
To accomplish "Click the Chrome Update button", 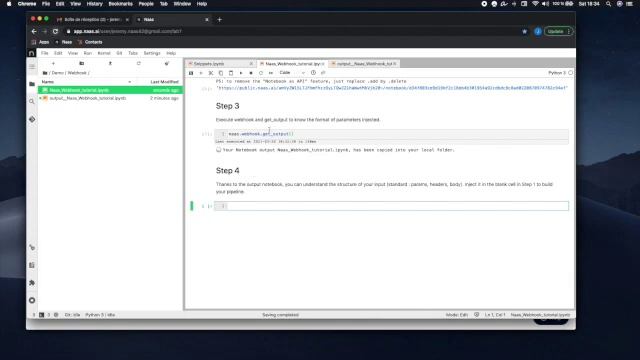I will tap(558, 31).
